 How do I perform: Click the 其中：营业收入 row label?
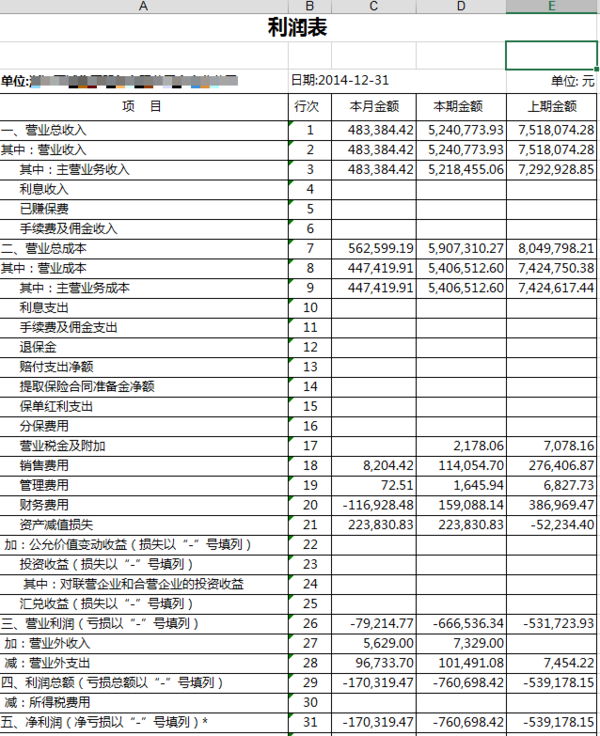pyautogui.click(x=44, y=150)
